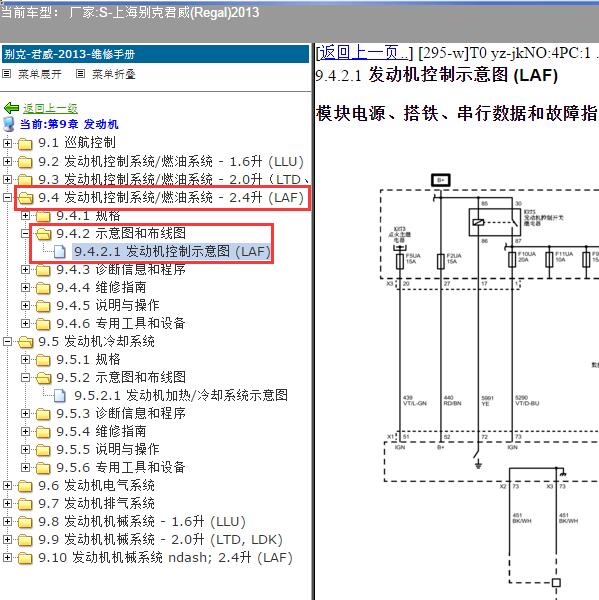Click folder icon of 9.8 机械系统 1.6升
Screen dimensions: 599x600
pyautogui.click(x=25, y=522)
